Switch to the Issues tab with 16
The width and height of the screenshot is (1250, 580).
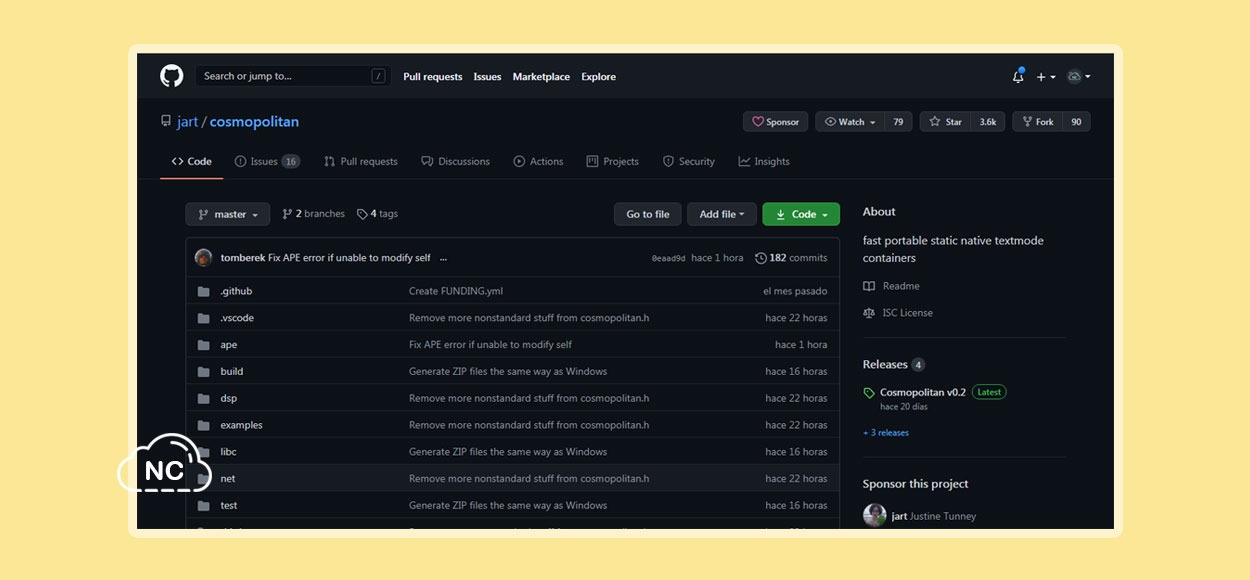267,161
